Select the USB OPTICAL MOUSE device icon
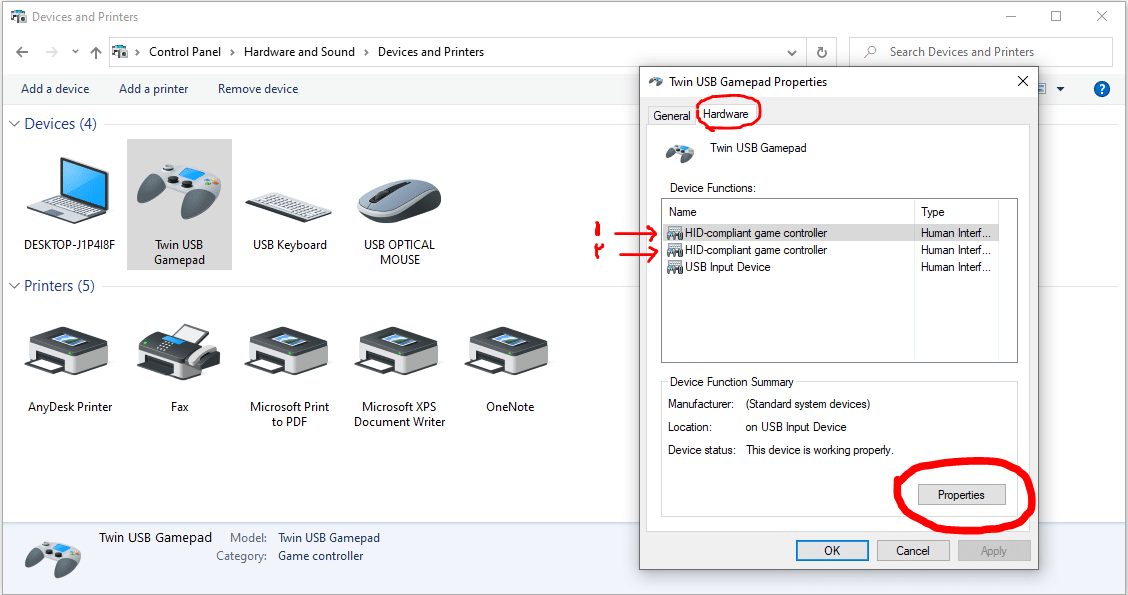The width and height of the screenshot is (1128, 595). (399, 201)
